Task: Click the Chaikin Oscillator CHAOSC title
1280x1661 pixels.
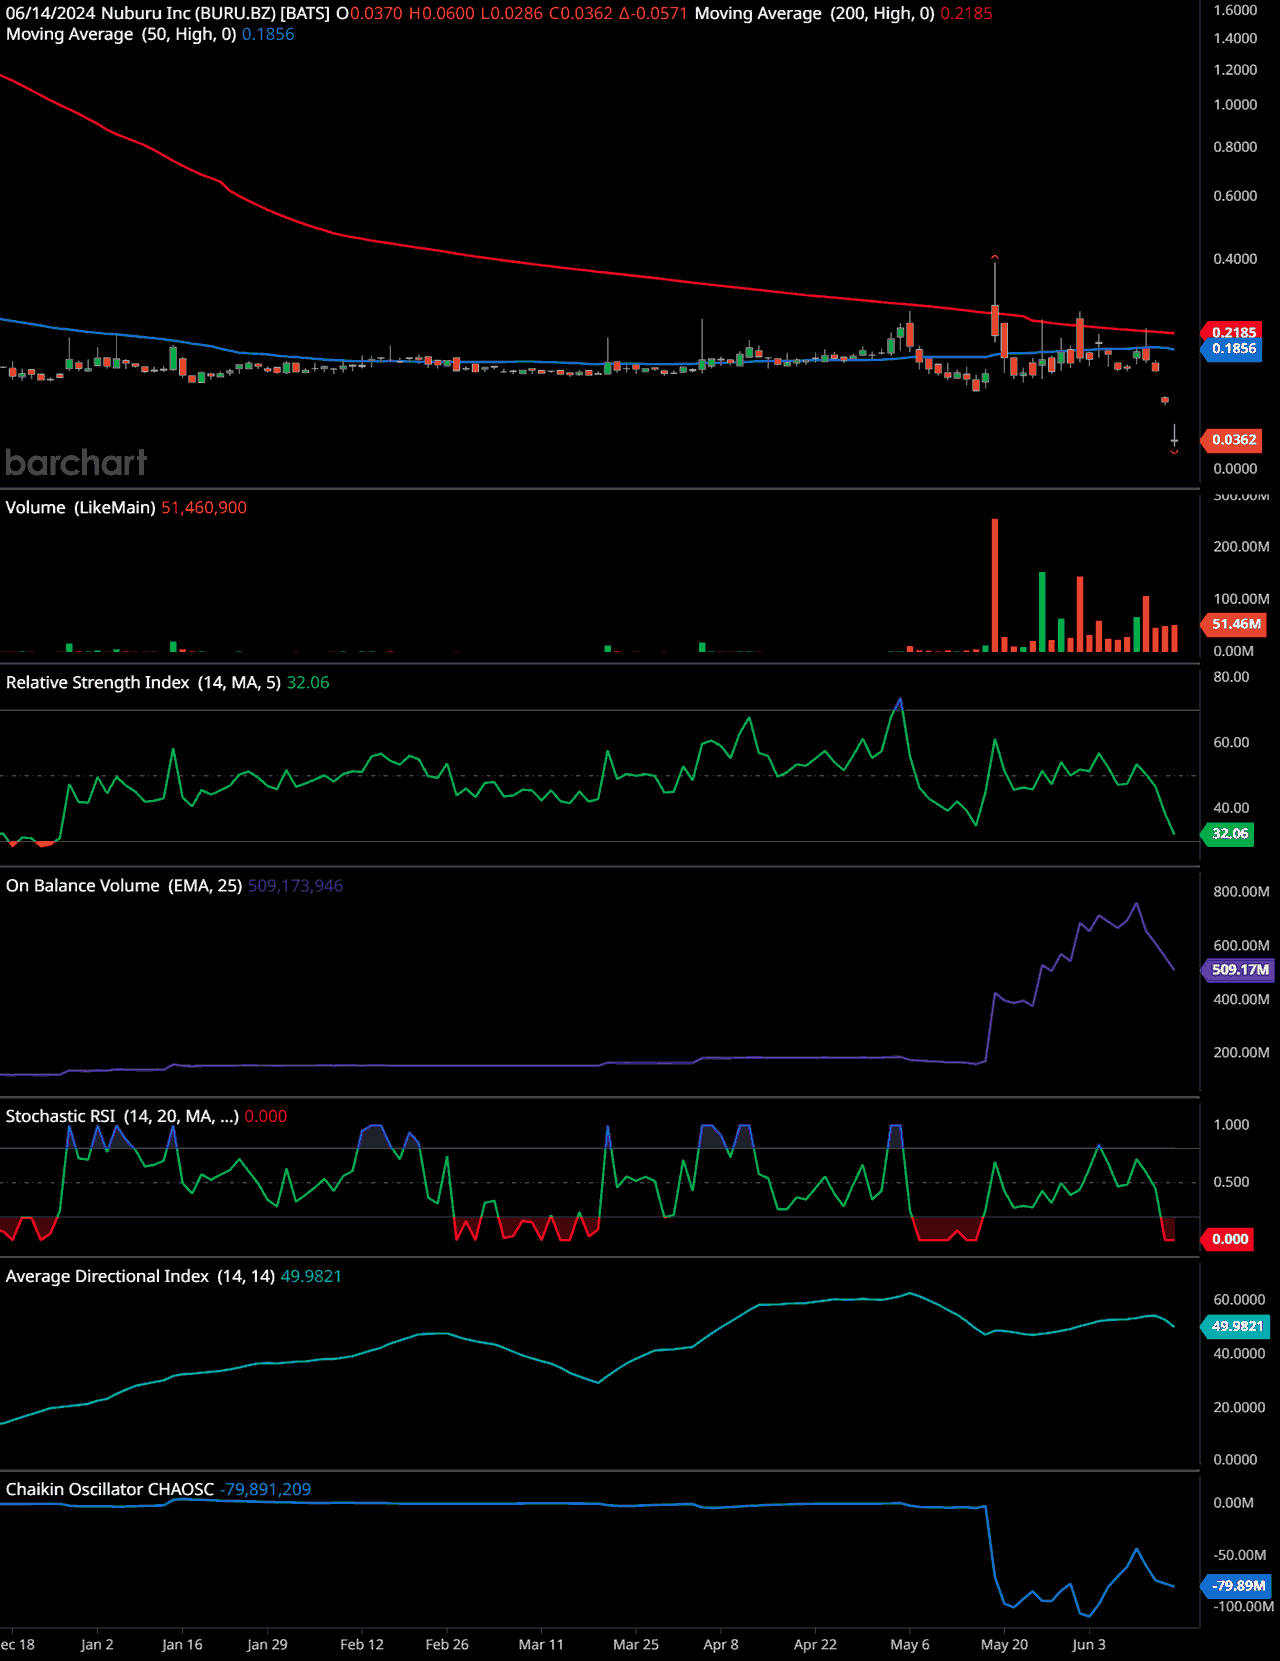Action: pyautogui.click(x=110, y=1489)
